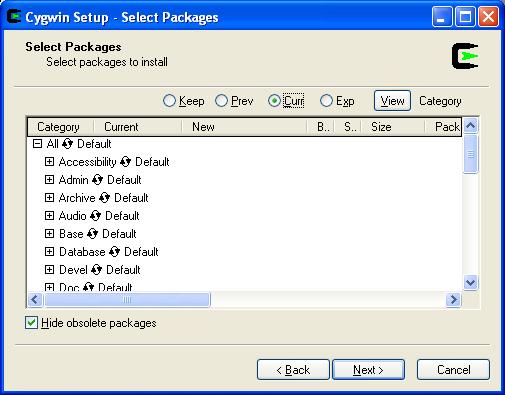Click the Accessibility row's cycle icon
Screen dimensions: 505x395
click(x=125, y=162)
